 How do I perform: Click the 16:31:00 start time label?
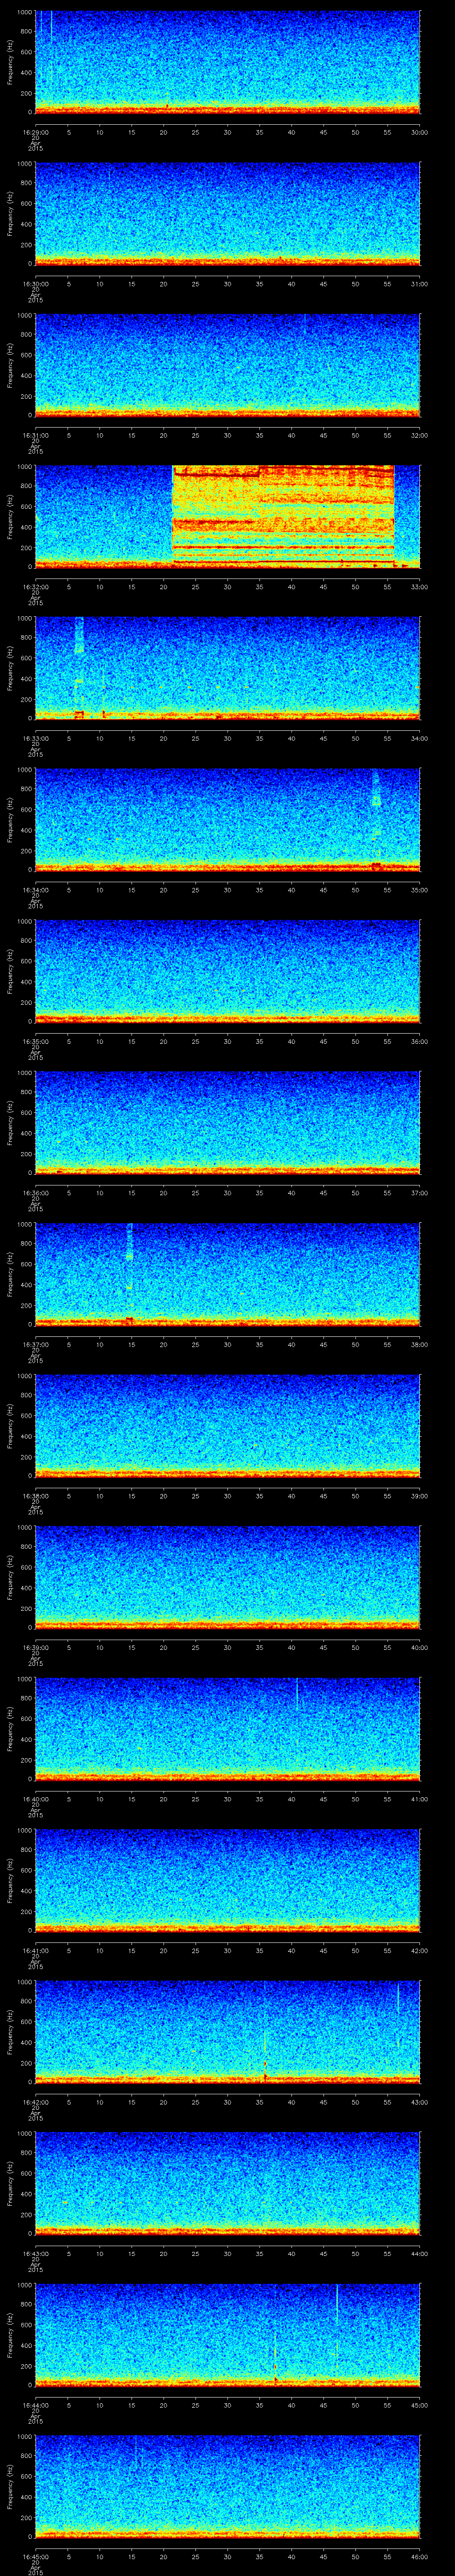click(x=35, y=435)
